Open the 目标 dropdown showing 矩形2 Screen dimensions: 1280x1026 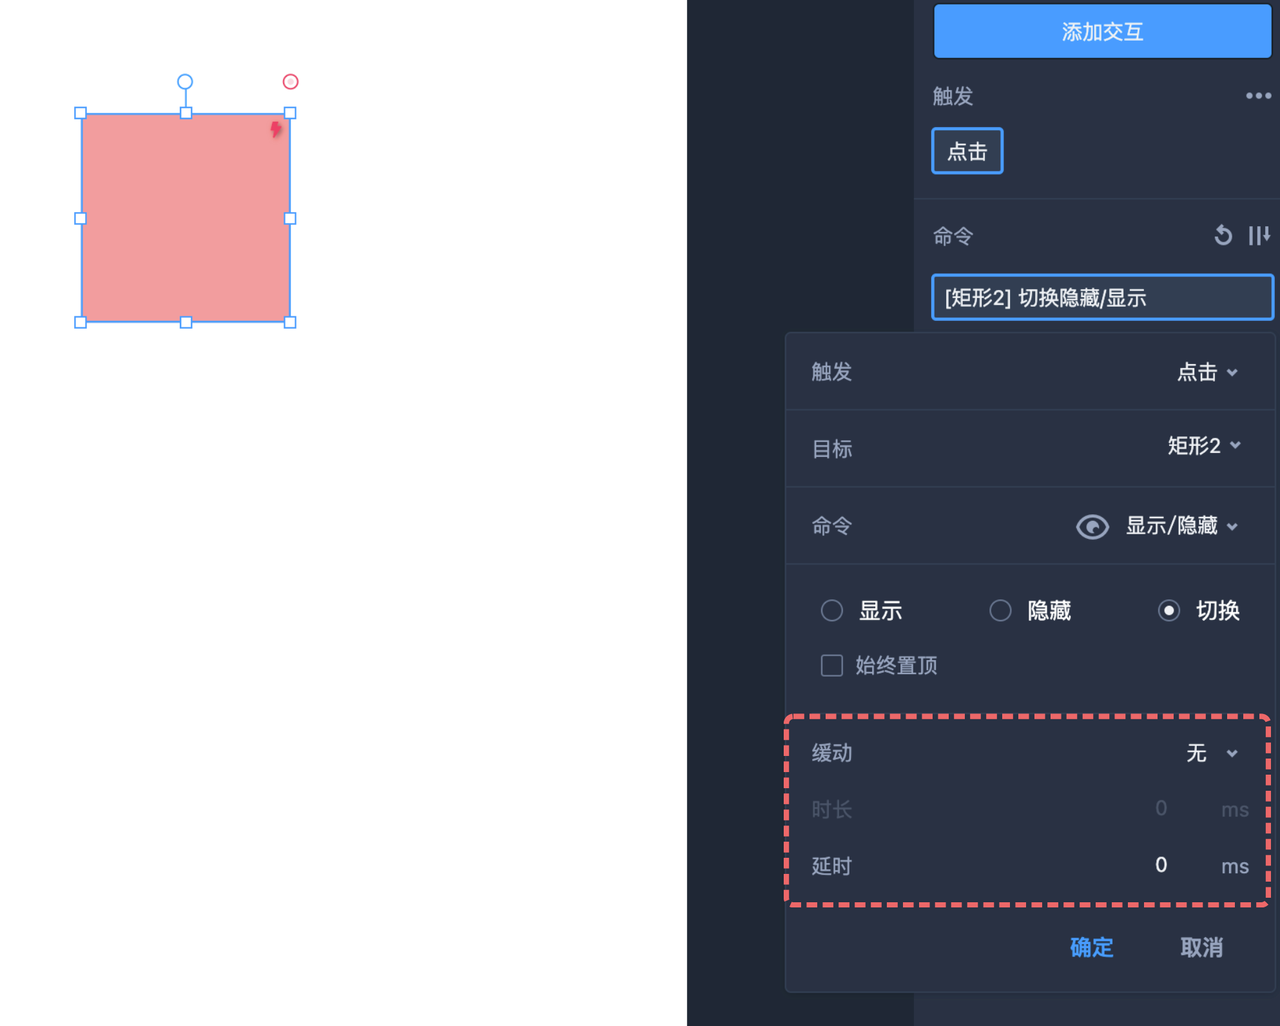[1204, 446]
